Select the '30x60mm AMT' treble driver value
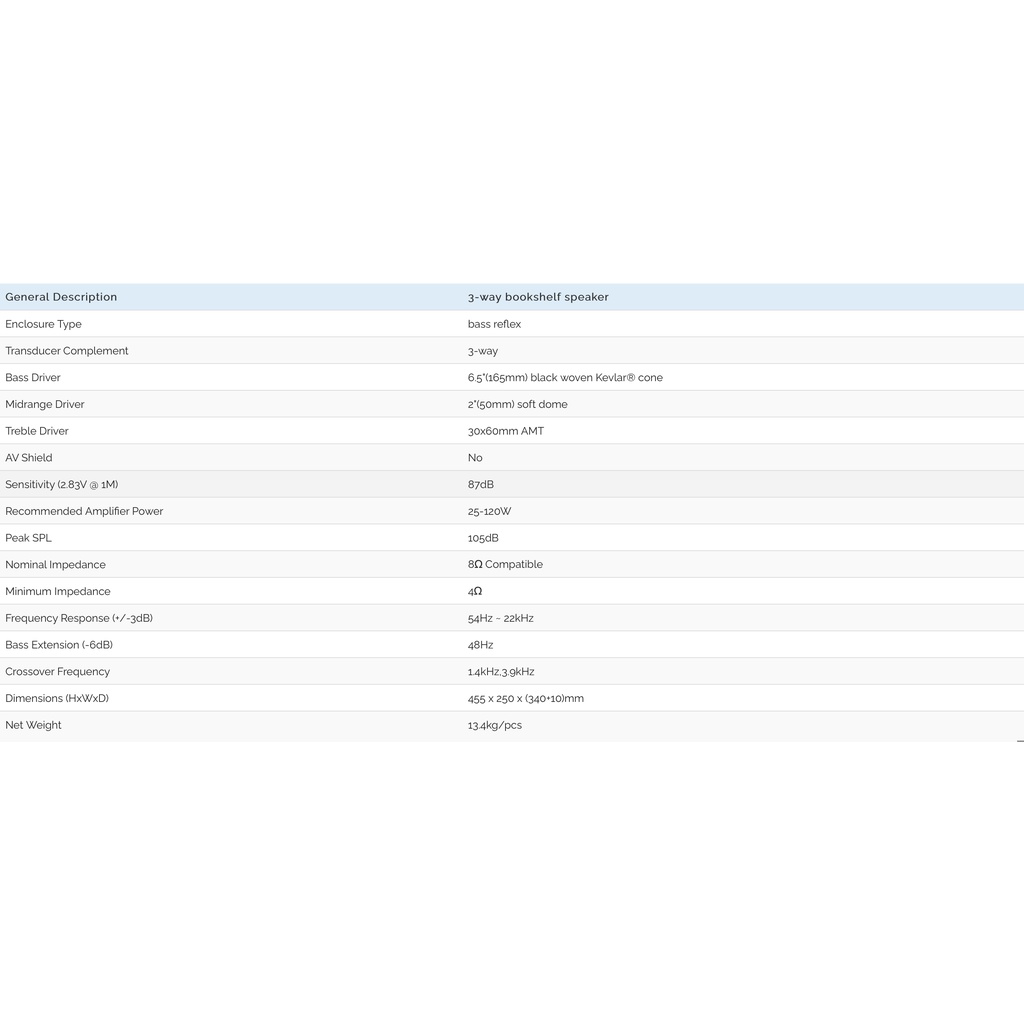 coord(506,431)
